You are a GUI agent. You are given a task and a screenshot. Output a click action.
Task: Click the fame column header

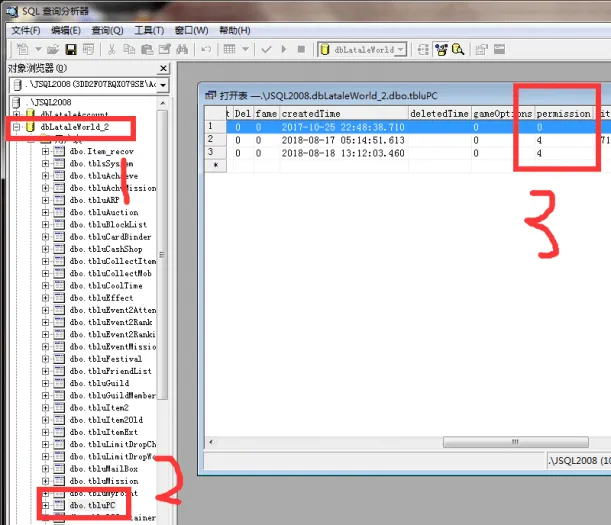tap(266, 113)
